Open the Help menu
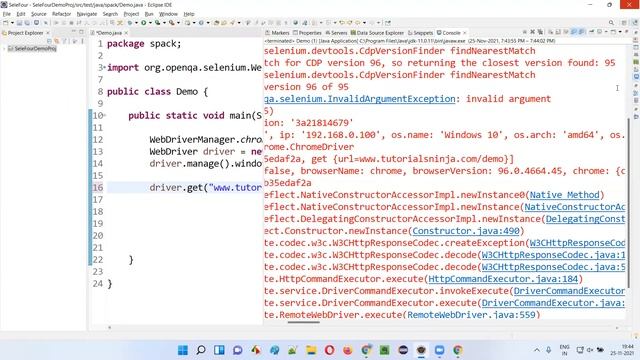The width and height of the screenshot is (640, 360). coord(189,14)
